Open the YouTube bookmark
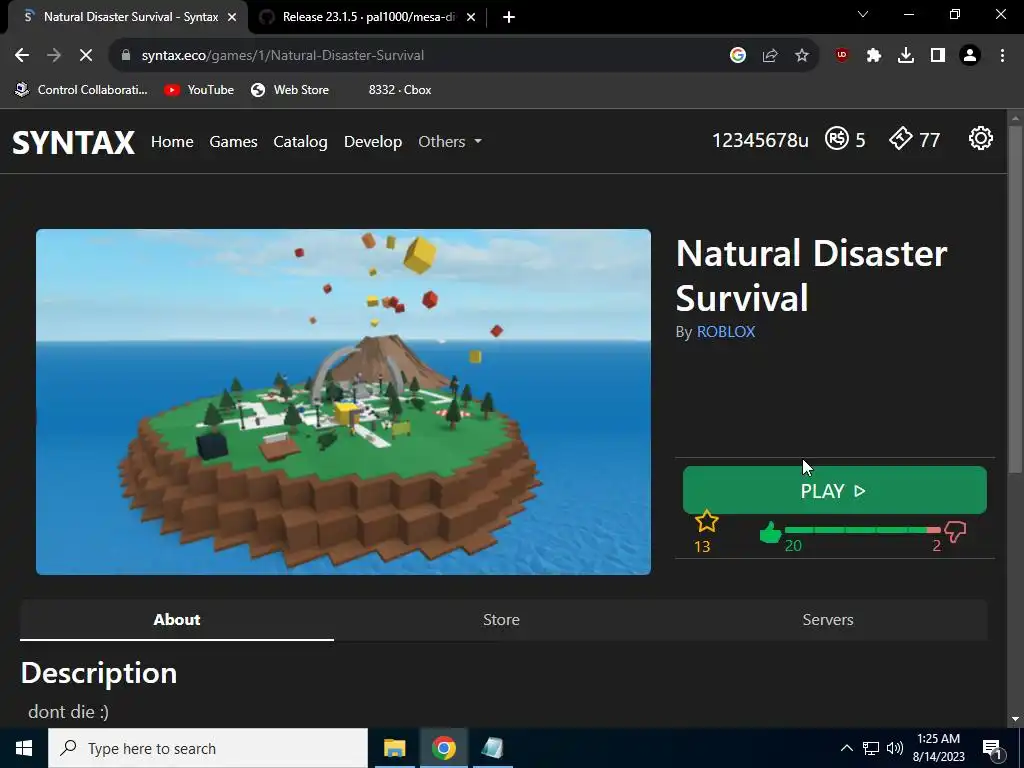 (x=199, y=90)
